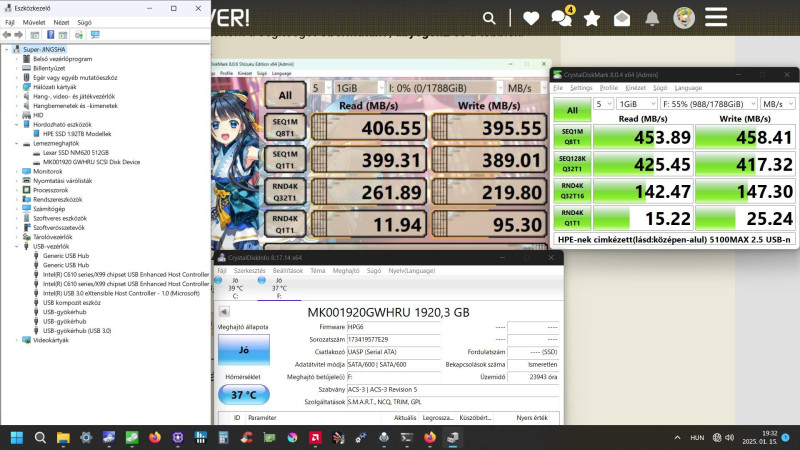Open the Calculator icon on the taskbar

223,438
